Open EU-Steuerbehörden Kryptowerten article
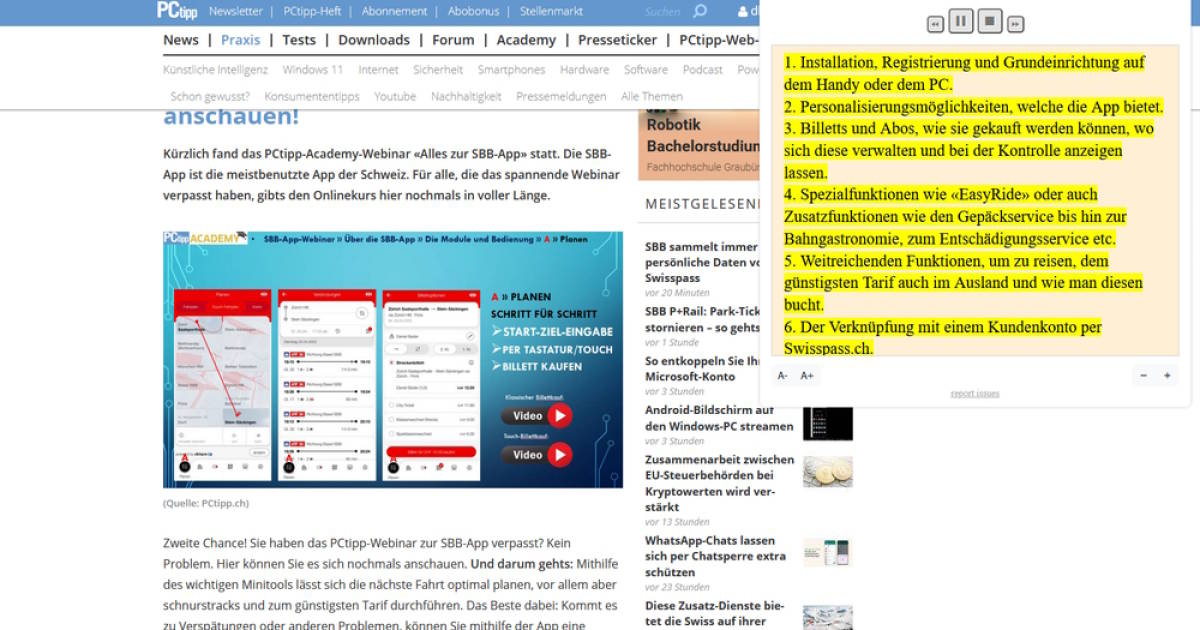 (x=720, y=484)
